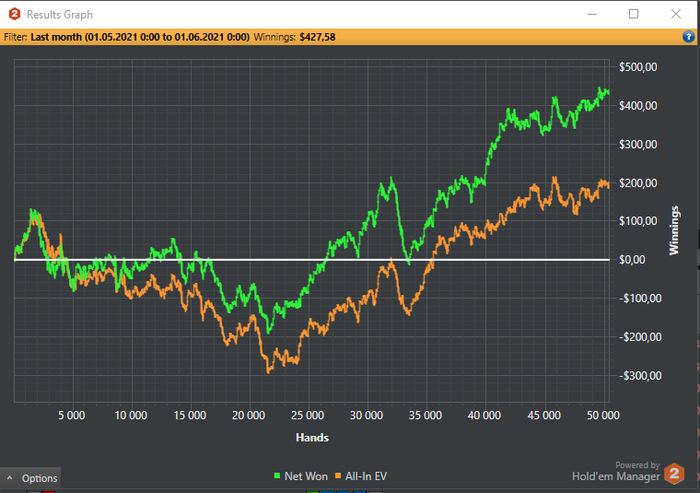Click the Results Graph window title
This screenshot has width=700, height=493.
[x=60, y=15]
